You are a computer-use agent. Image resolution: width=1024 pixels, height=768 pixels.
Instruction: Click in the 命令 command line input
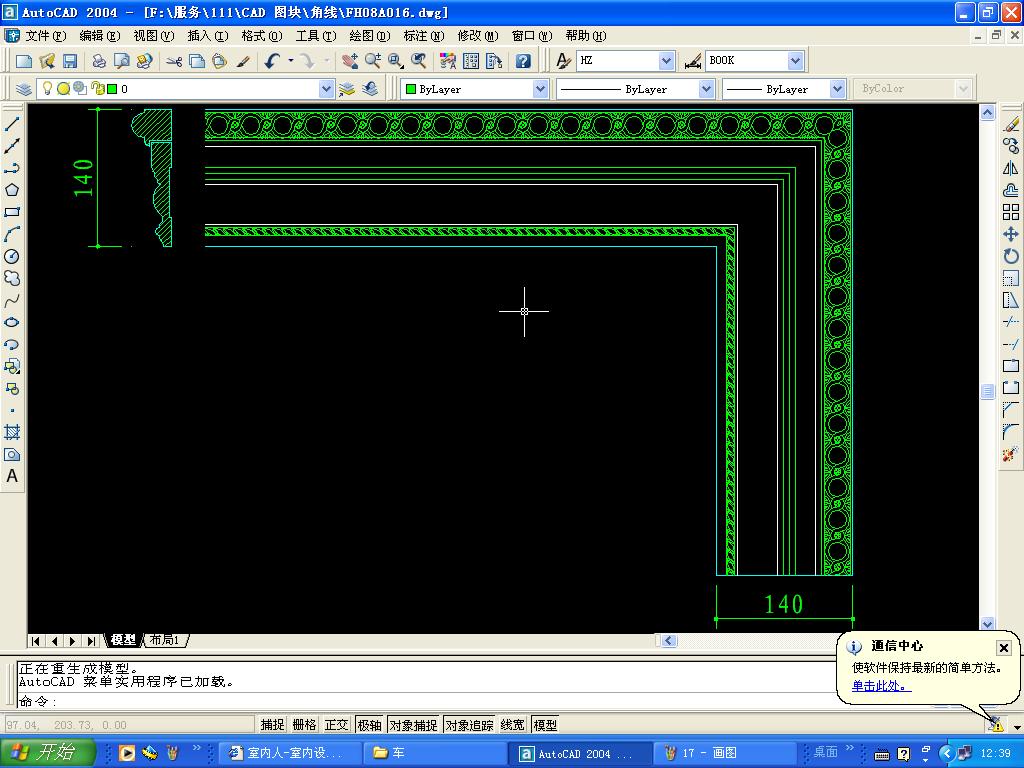pyautogui.click(x=400, y=701)
